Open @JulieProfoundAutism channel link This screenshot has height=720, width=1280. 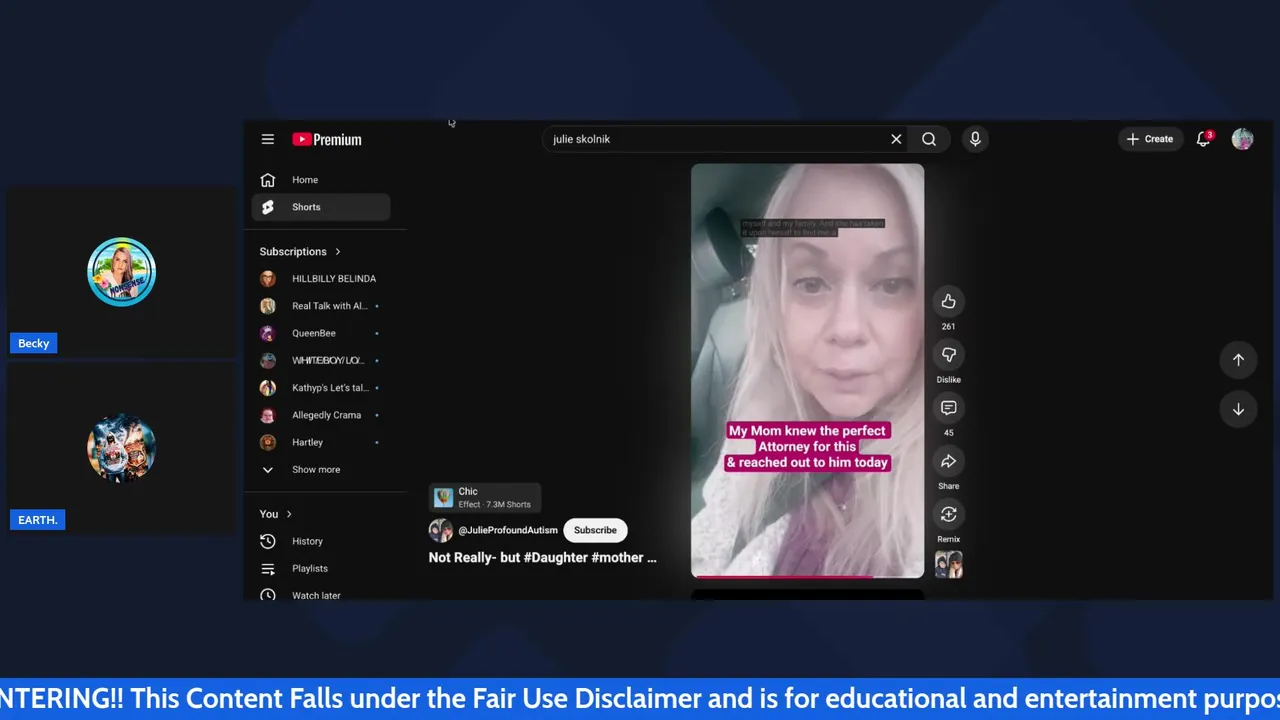click(x=508, y=530)
